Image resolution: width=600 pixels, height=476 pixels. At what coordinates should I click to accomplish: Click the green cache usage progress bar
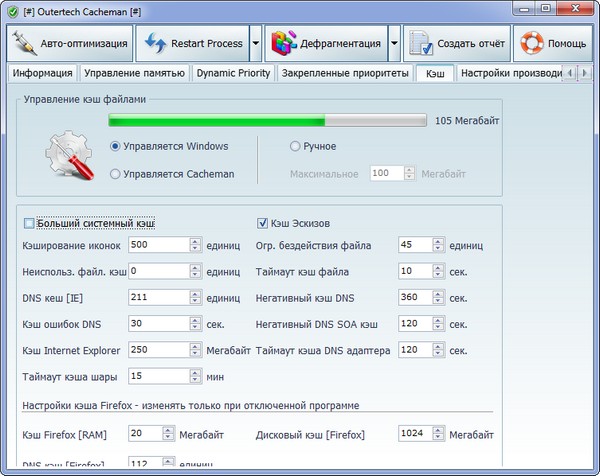268,121
